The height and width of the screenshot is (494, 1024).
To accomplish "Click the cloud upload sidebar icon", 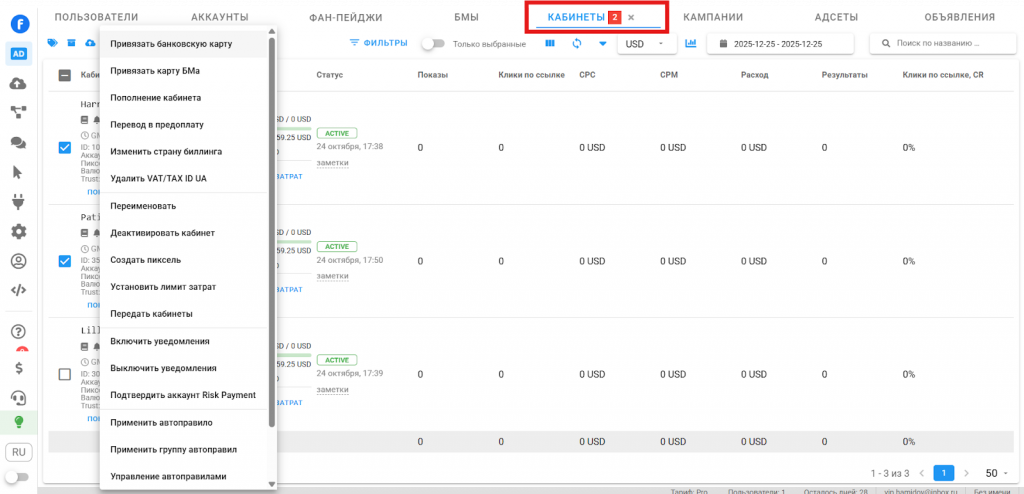I will pos(19,83).
